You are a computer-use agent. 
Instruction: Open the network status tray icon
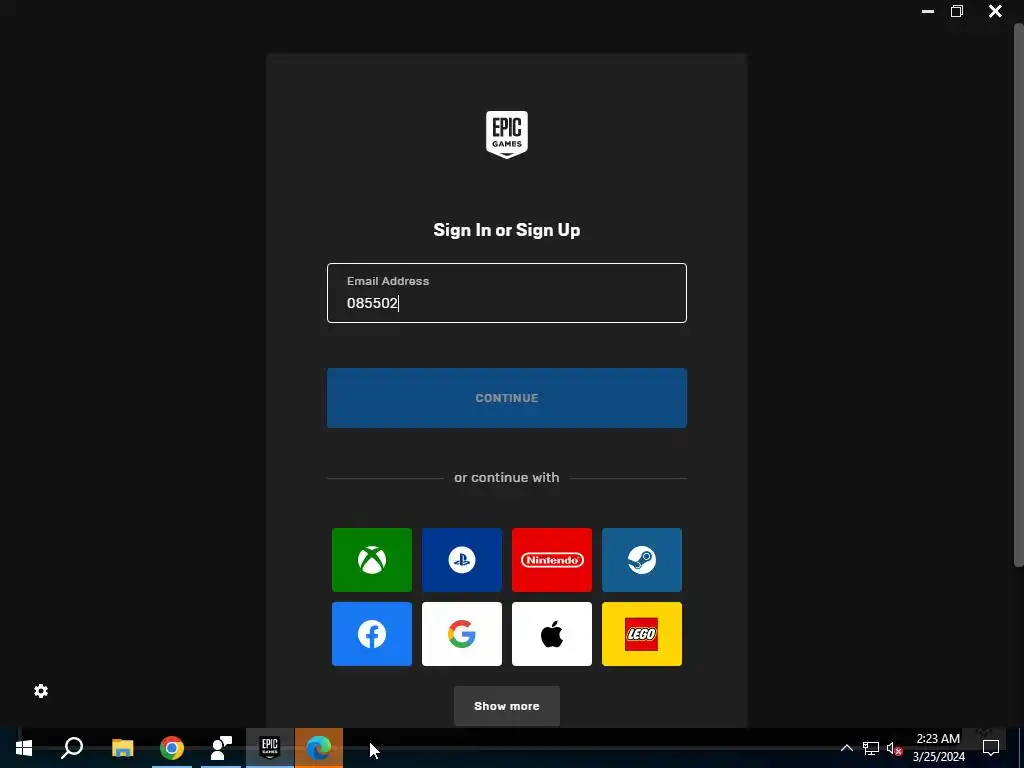pyautogui.click(x=871, y=748)
